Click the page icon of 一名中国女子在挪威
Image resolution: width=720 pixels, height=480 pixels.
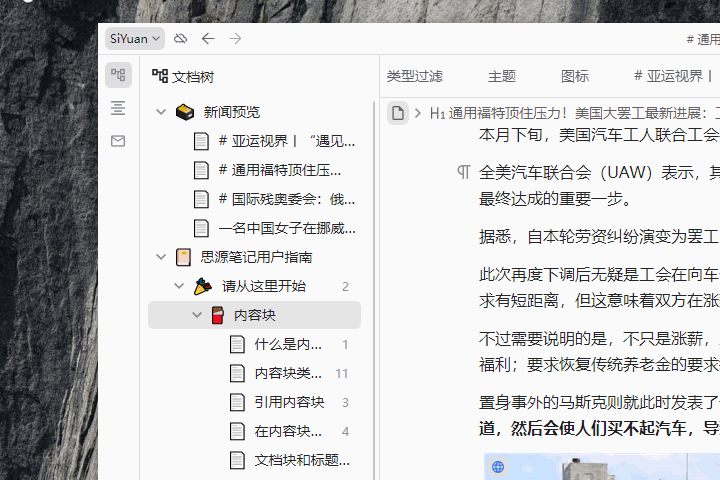[x=201, y=228]
